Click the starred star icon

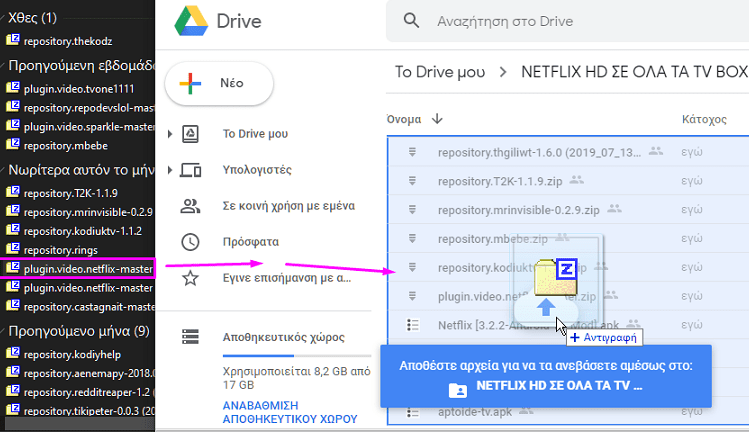[x=190, y=278]
